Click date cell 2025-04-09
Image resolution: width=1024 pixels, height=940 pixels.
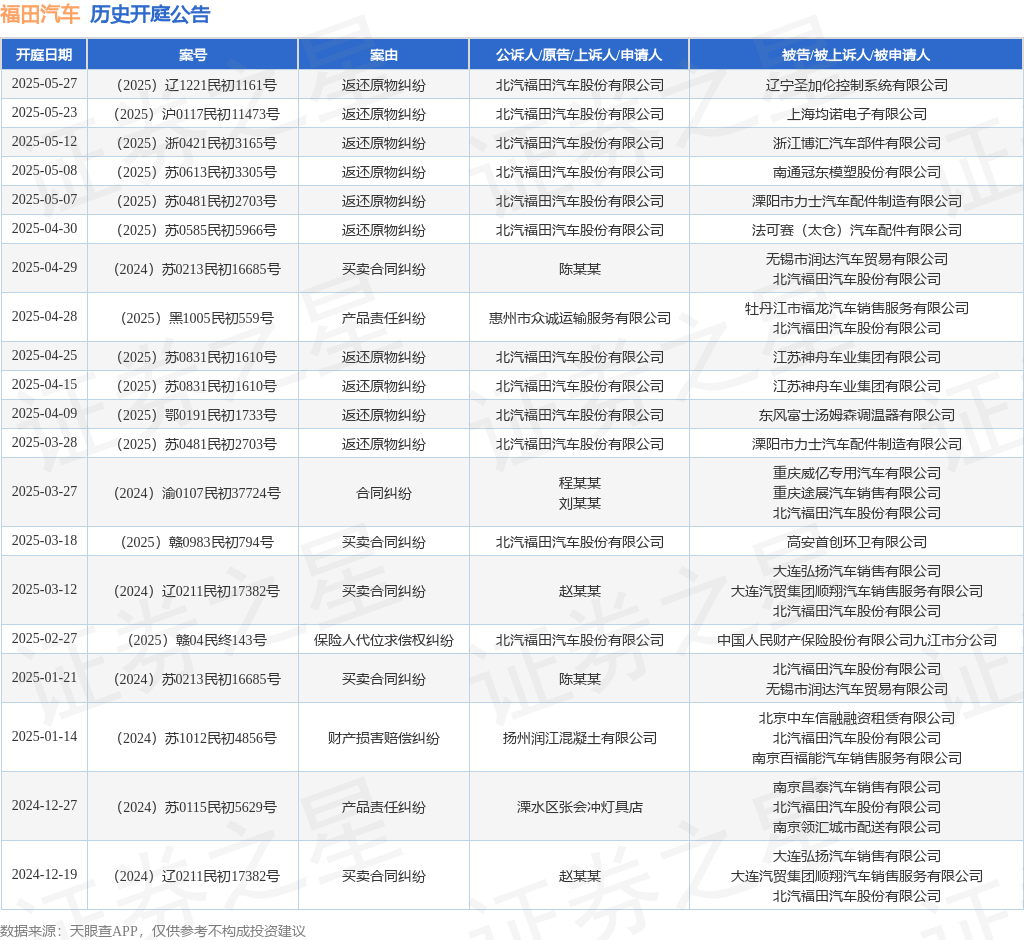(x=44, y=413)
